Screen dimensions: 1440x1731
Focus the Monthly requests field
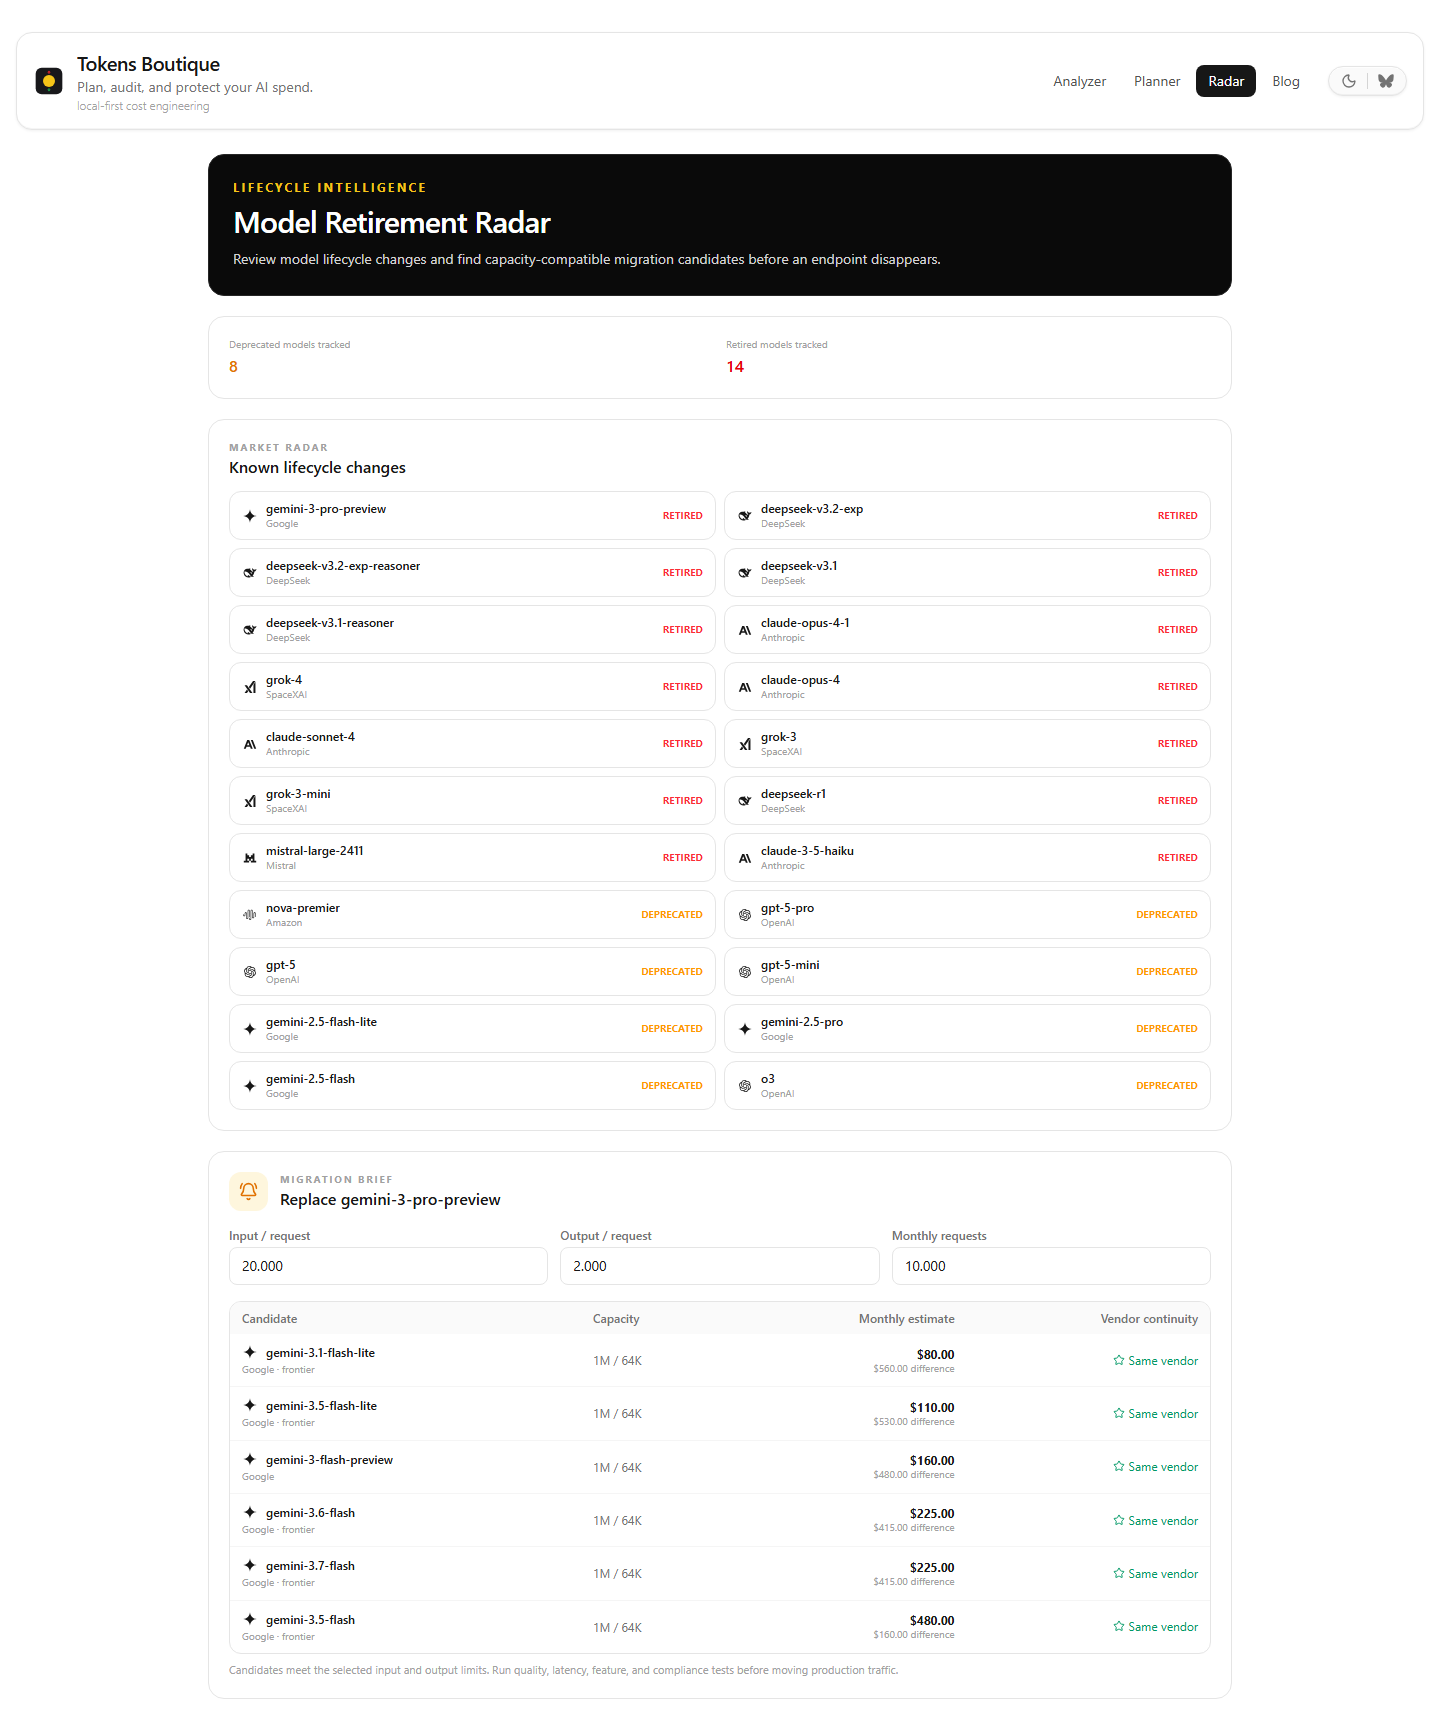coord(1051,1266)
